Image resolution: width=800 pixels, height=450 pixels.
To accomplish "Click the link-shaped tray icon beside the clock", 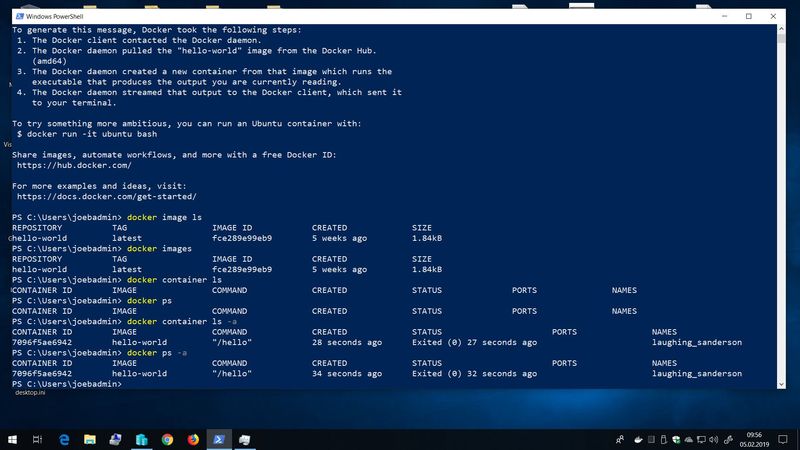I will tap(729, 439).
